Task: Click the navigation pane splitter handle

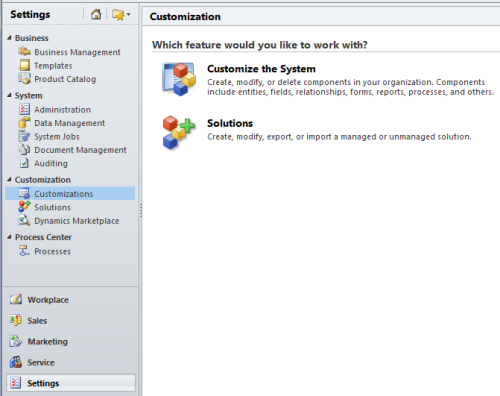Action: pyautogui.click(x=141, y=210)
